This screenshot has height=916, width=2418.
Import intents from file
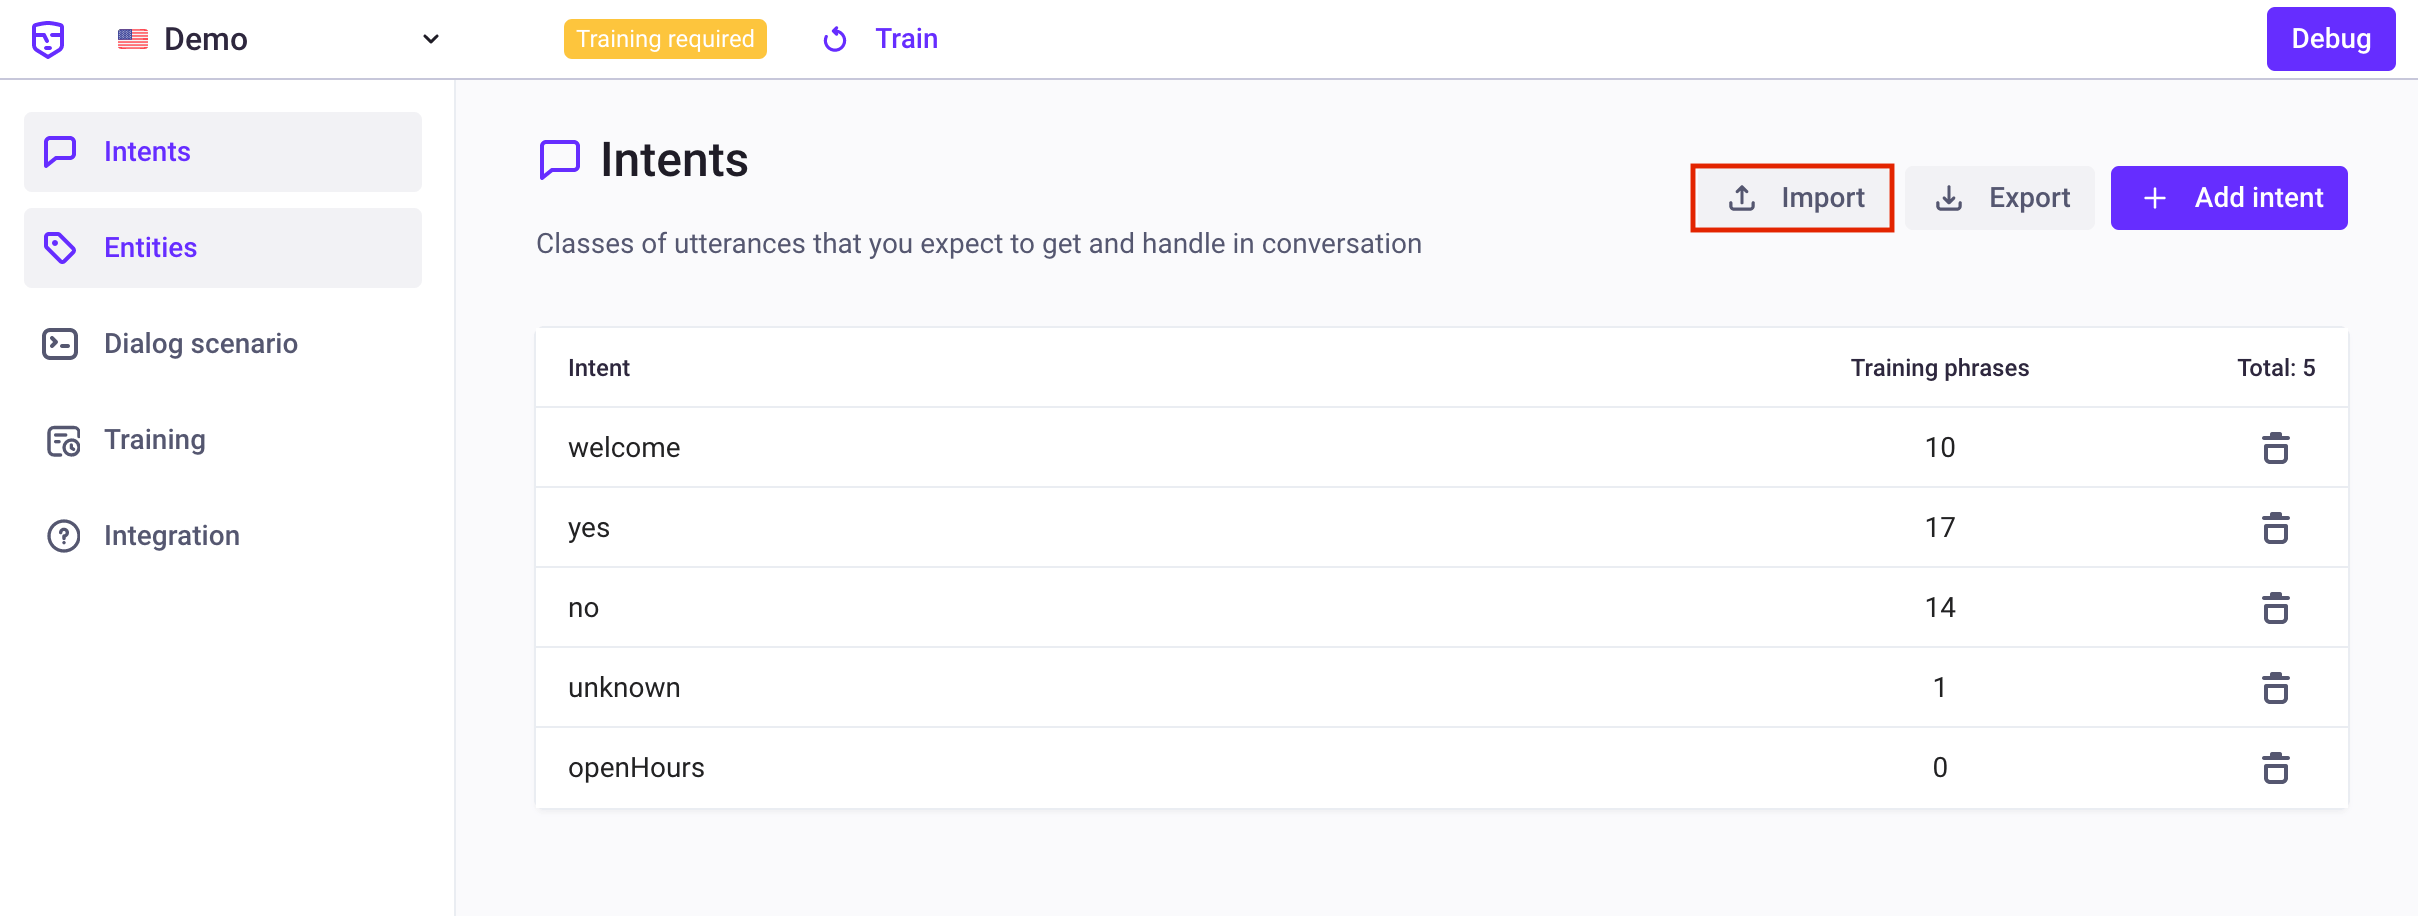coord(1793,198)
